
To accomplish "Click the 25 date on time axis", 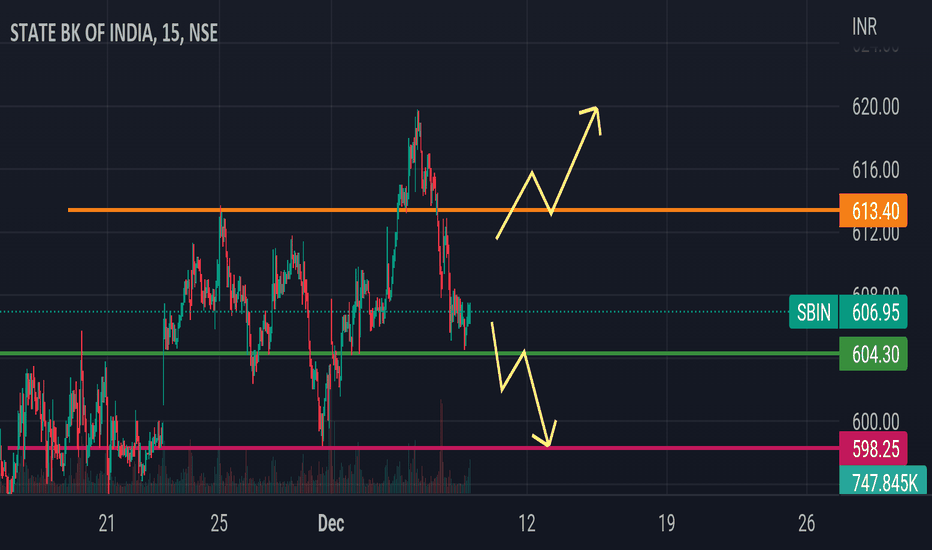I will click(x=219, y=523).
